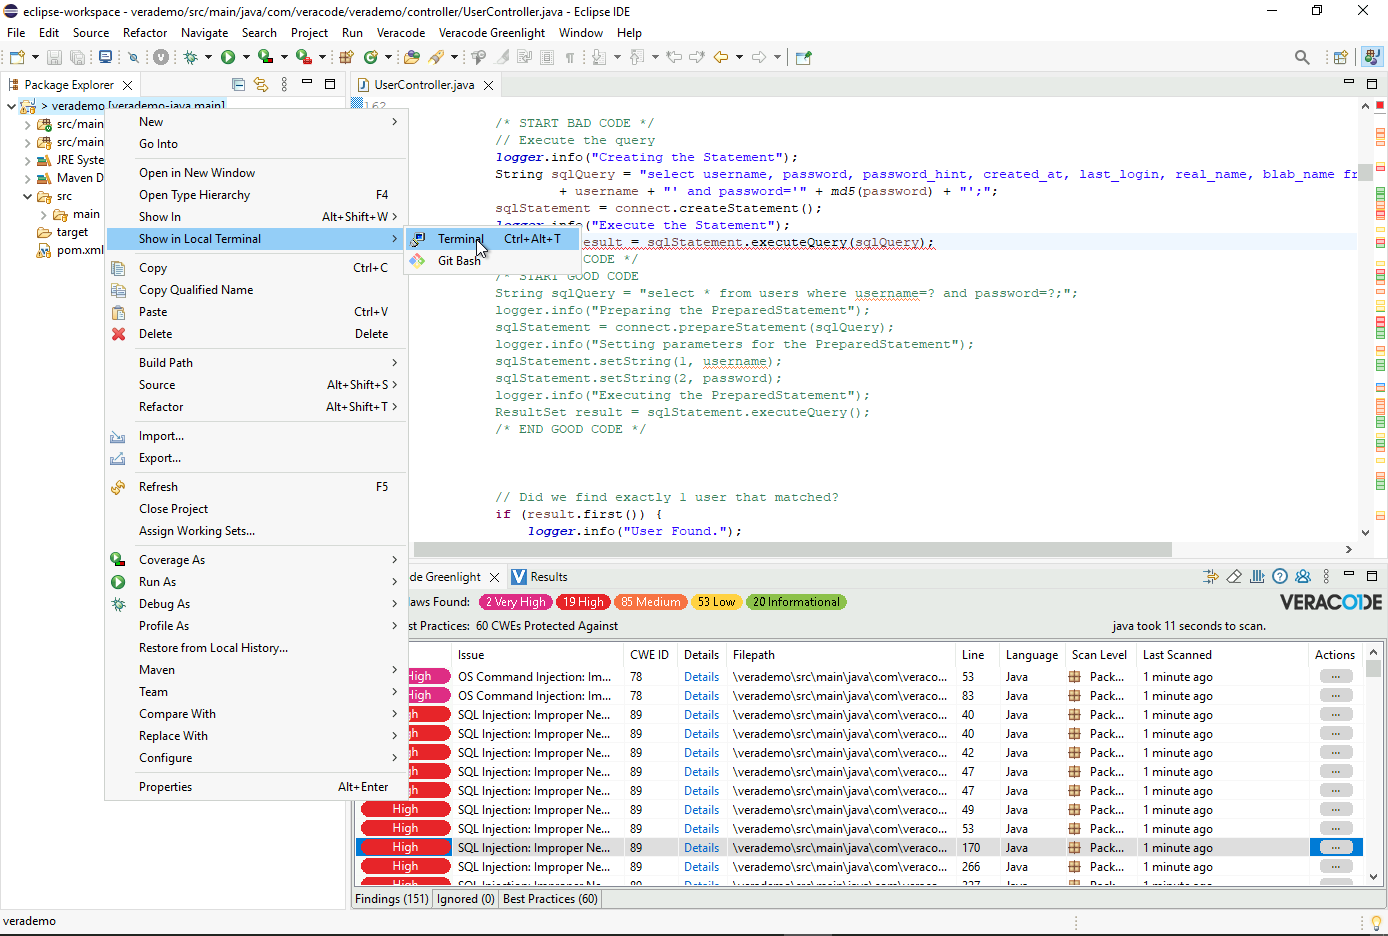
Task: Click the New Java Package toolbar icon
Action: point(346,57)
